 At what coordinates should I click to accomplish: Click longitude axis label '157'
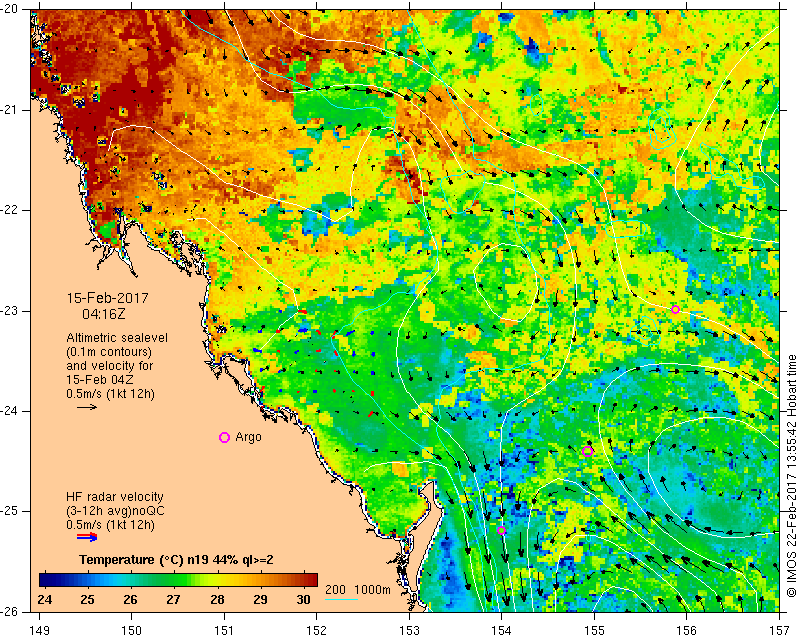point(780,631)
